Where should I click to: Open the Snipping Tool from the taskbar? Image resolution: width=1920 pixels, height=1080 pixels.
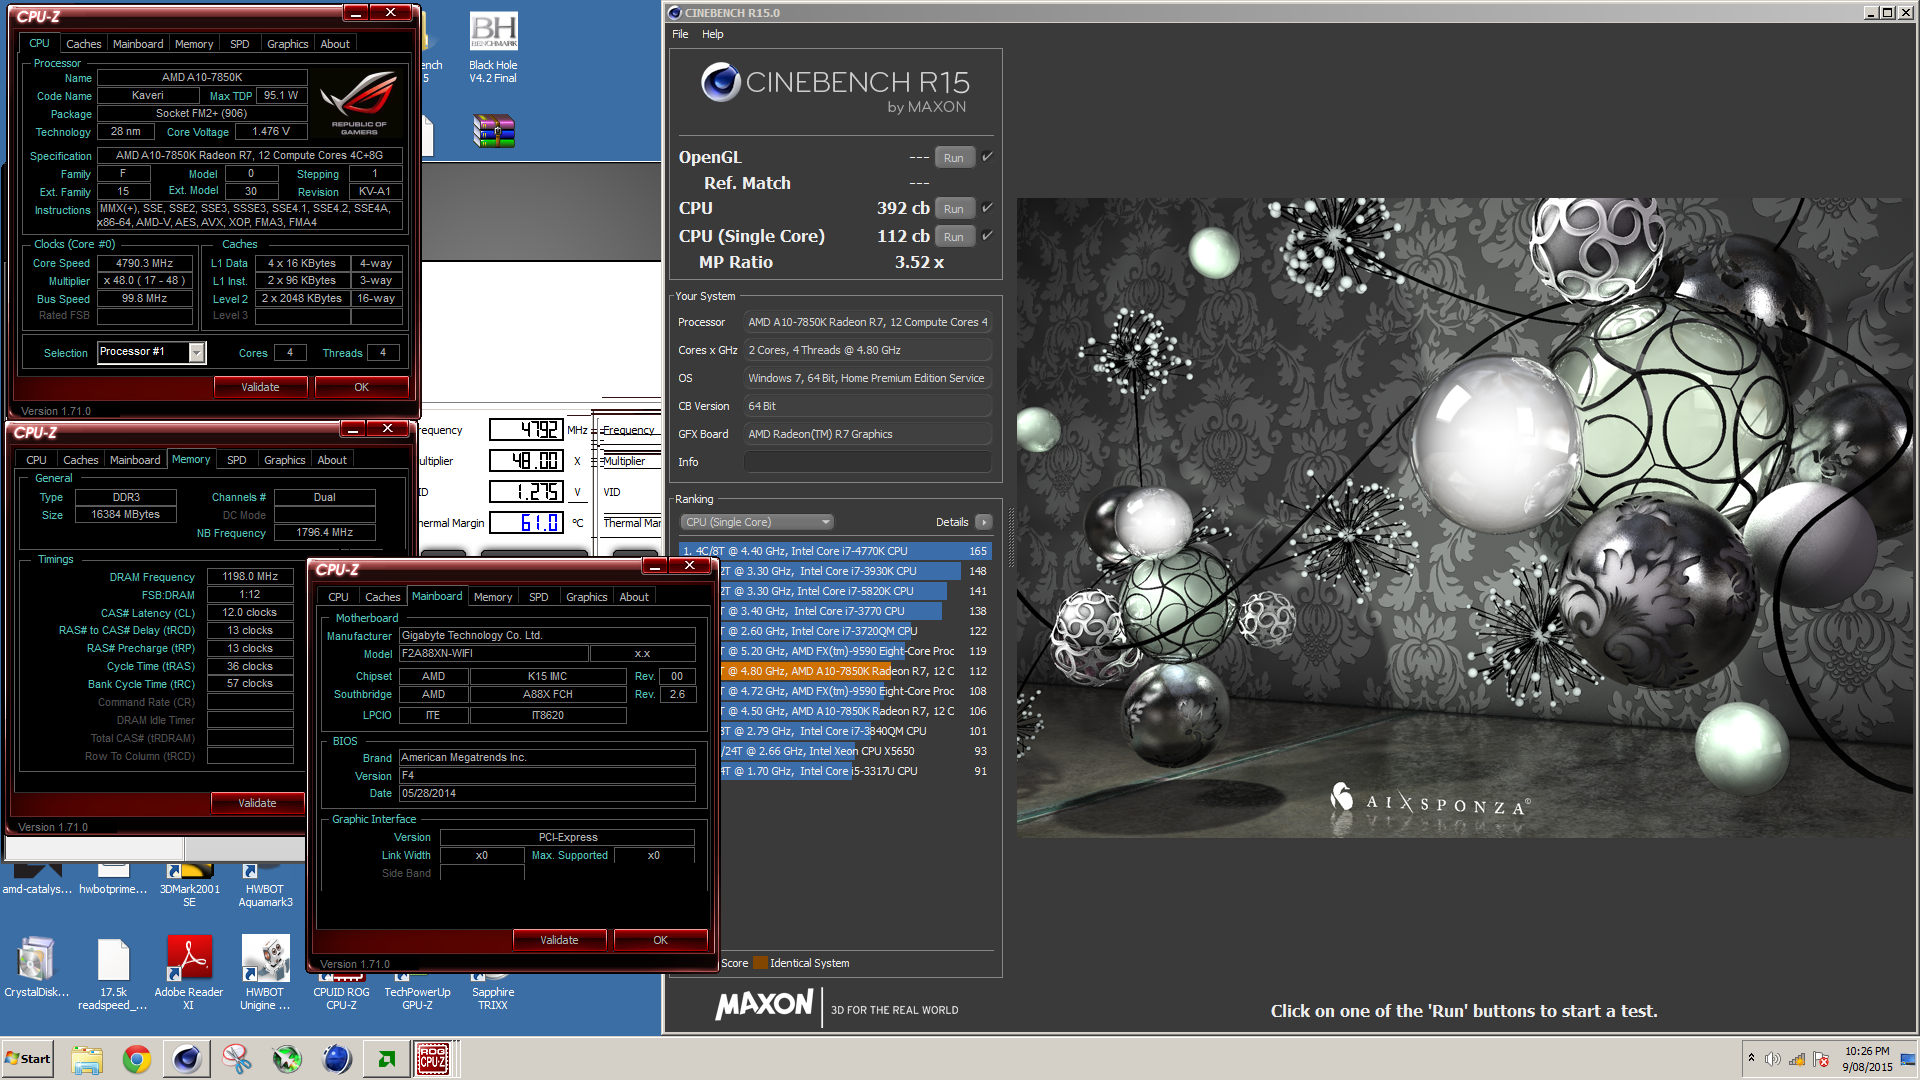click(237, 1059)
